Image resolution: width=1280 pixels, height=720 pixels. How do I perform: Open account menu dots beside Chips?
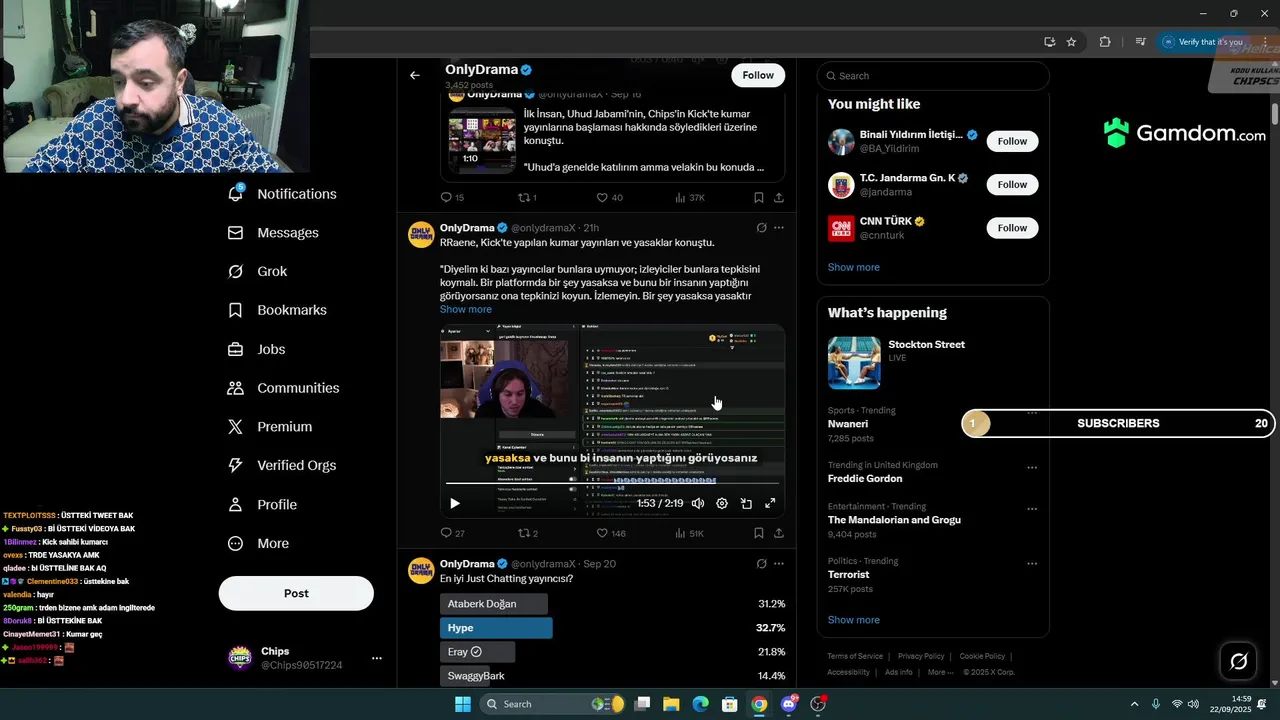pos(377,658)
